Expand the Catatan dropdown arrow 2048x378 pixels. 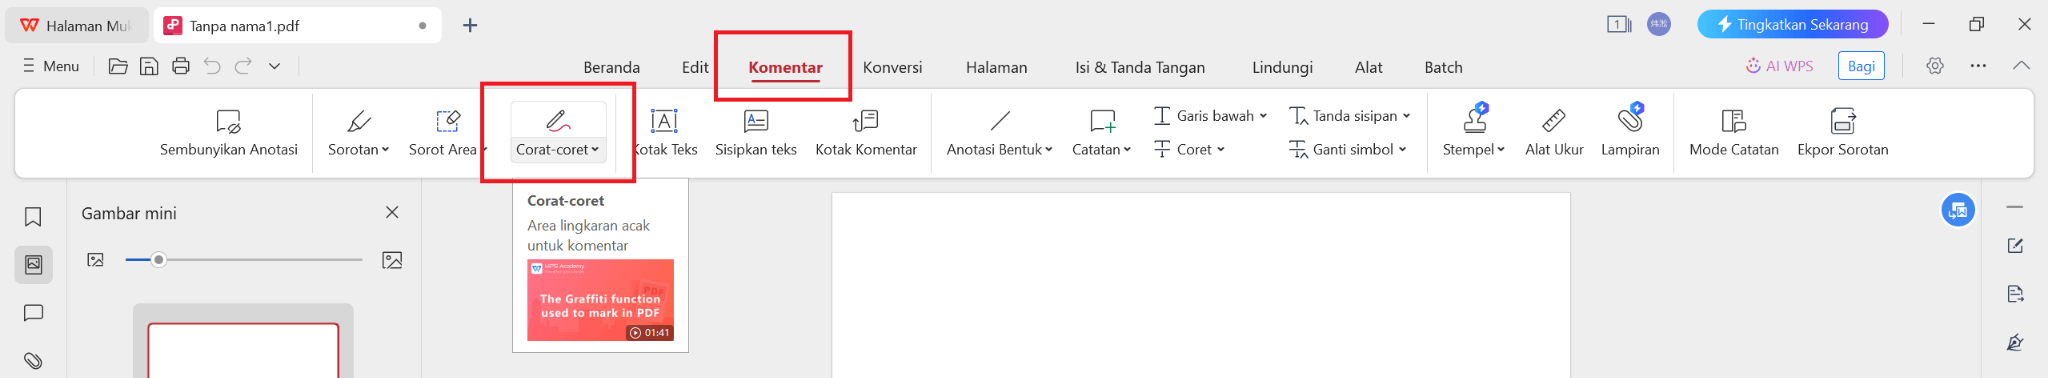(1127, 150)
